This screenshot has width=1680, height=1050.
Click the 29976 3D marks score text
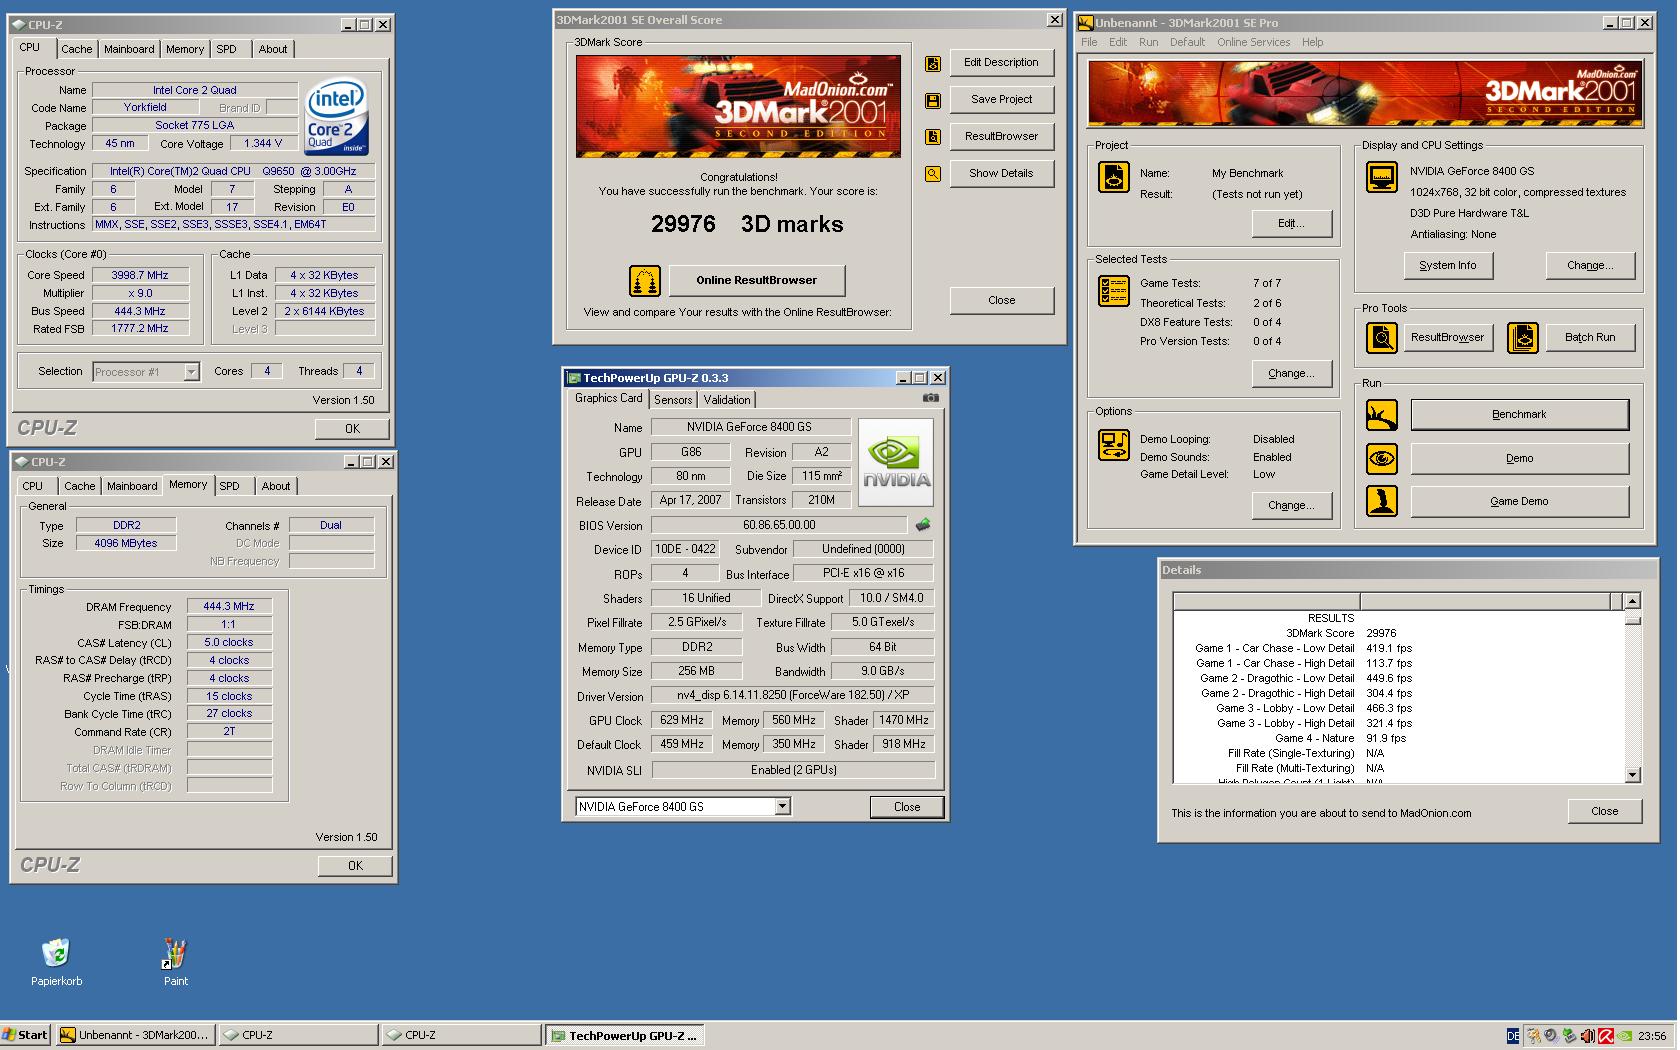(747, 224)
